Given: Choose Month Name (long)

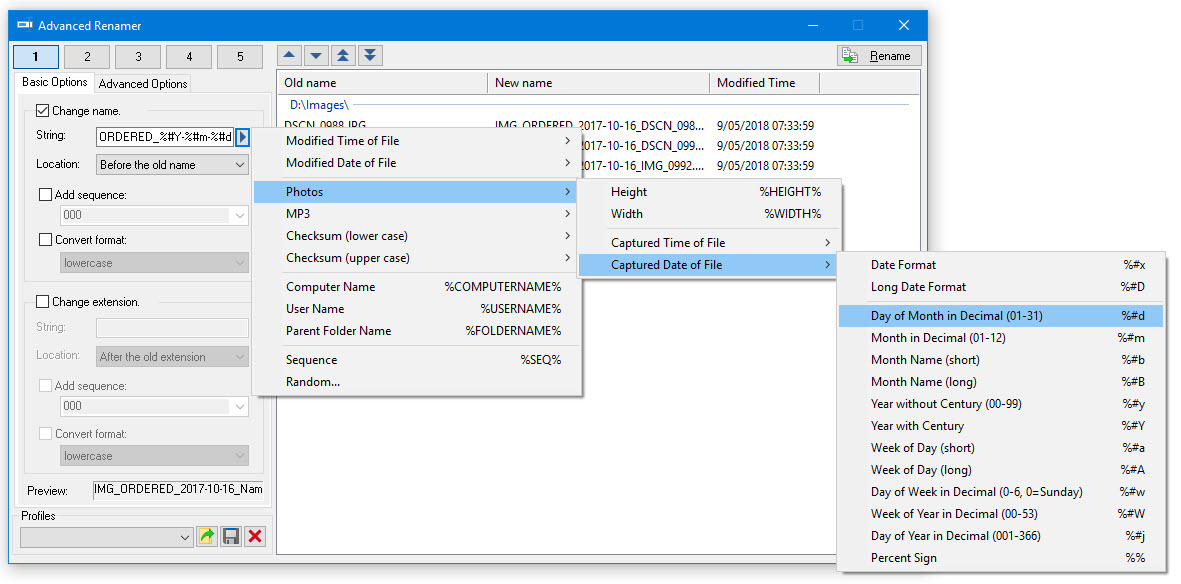Looking at the screenshot, I should [1001, 382].
